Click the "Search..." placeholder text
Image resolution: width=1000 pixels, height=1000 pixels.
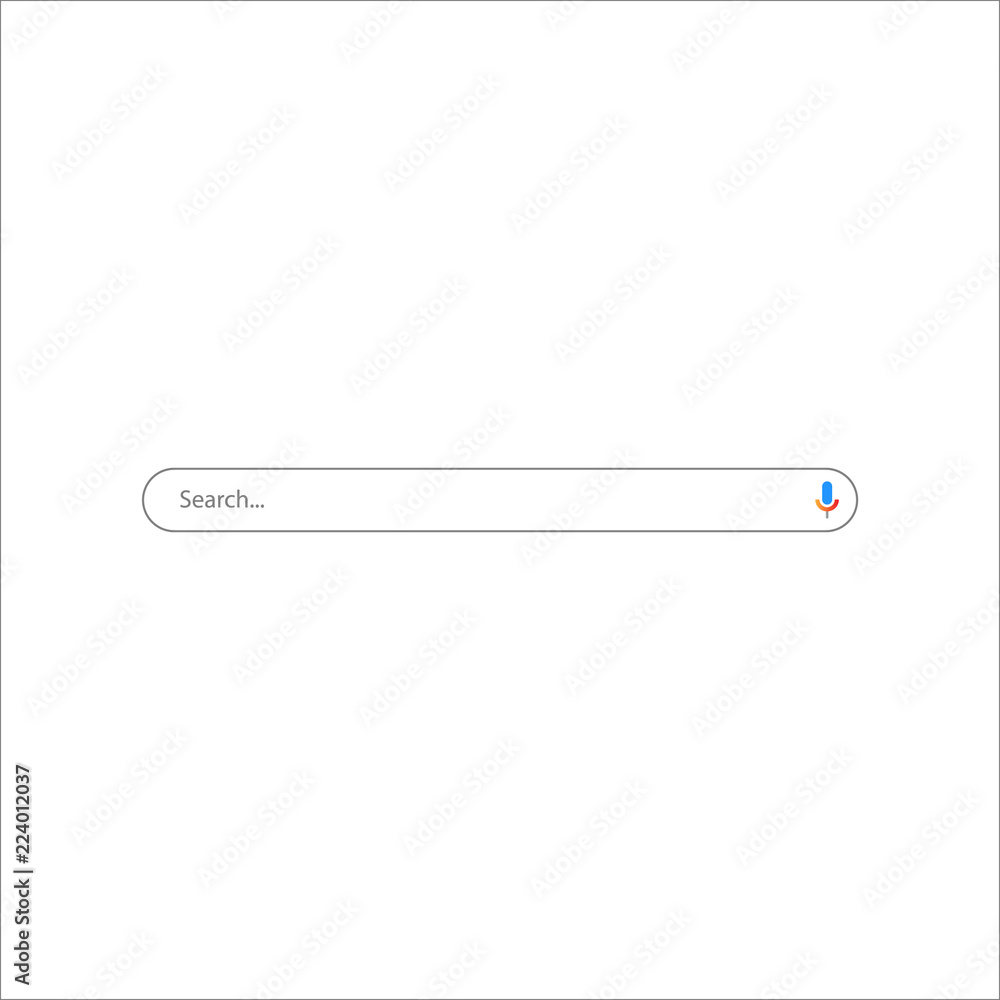coord(221,499)
